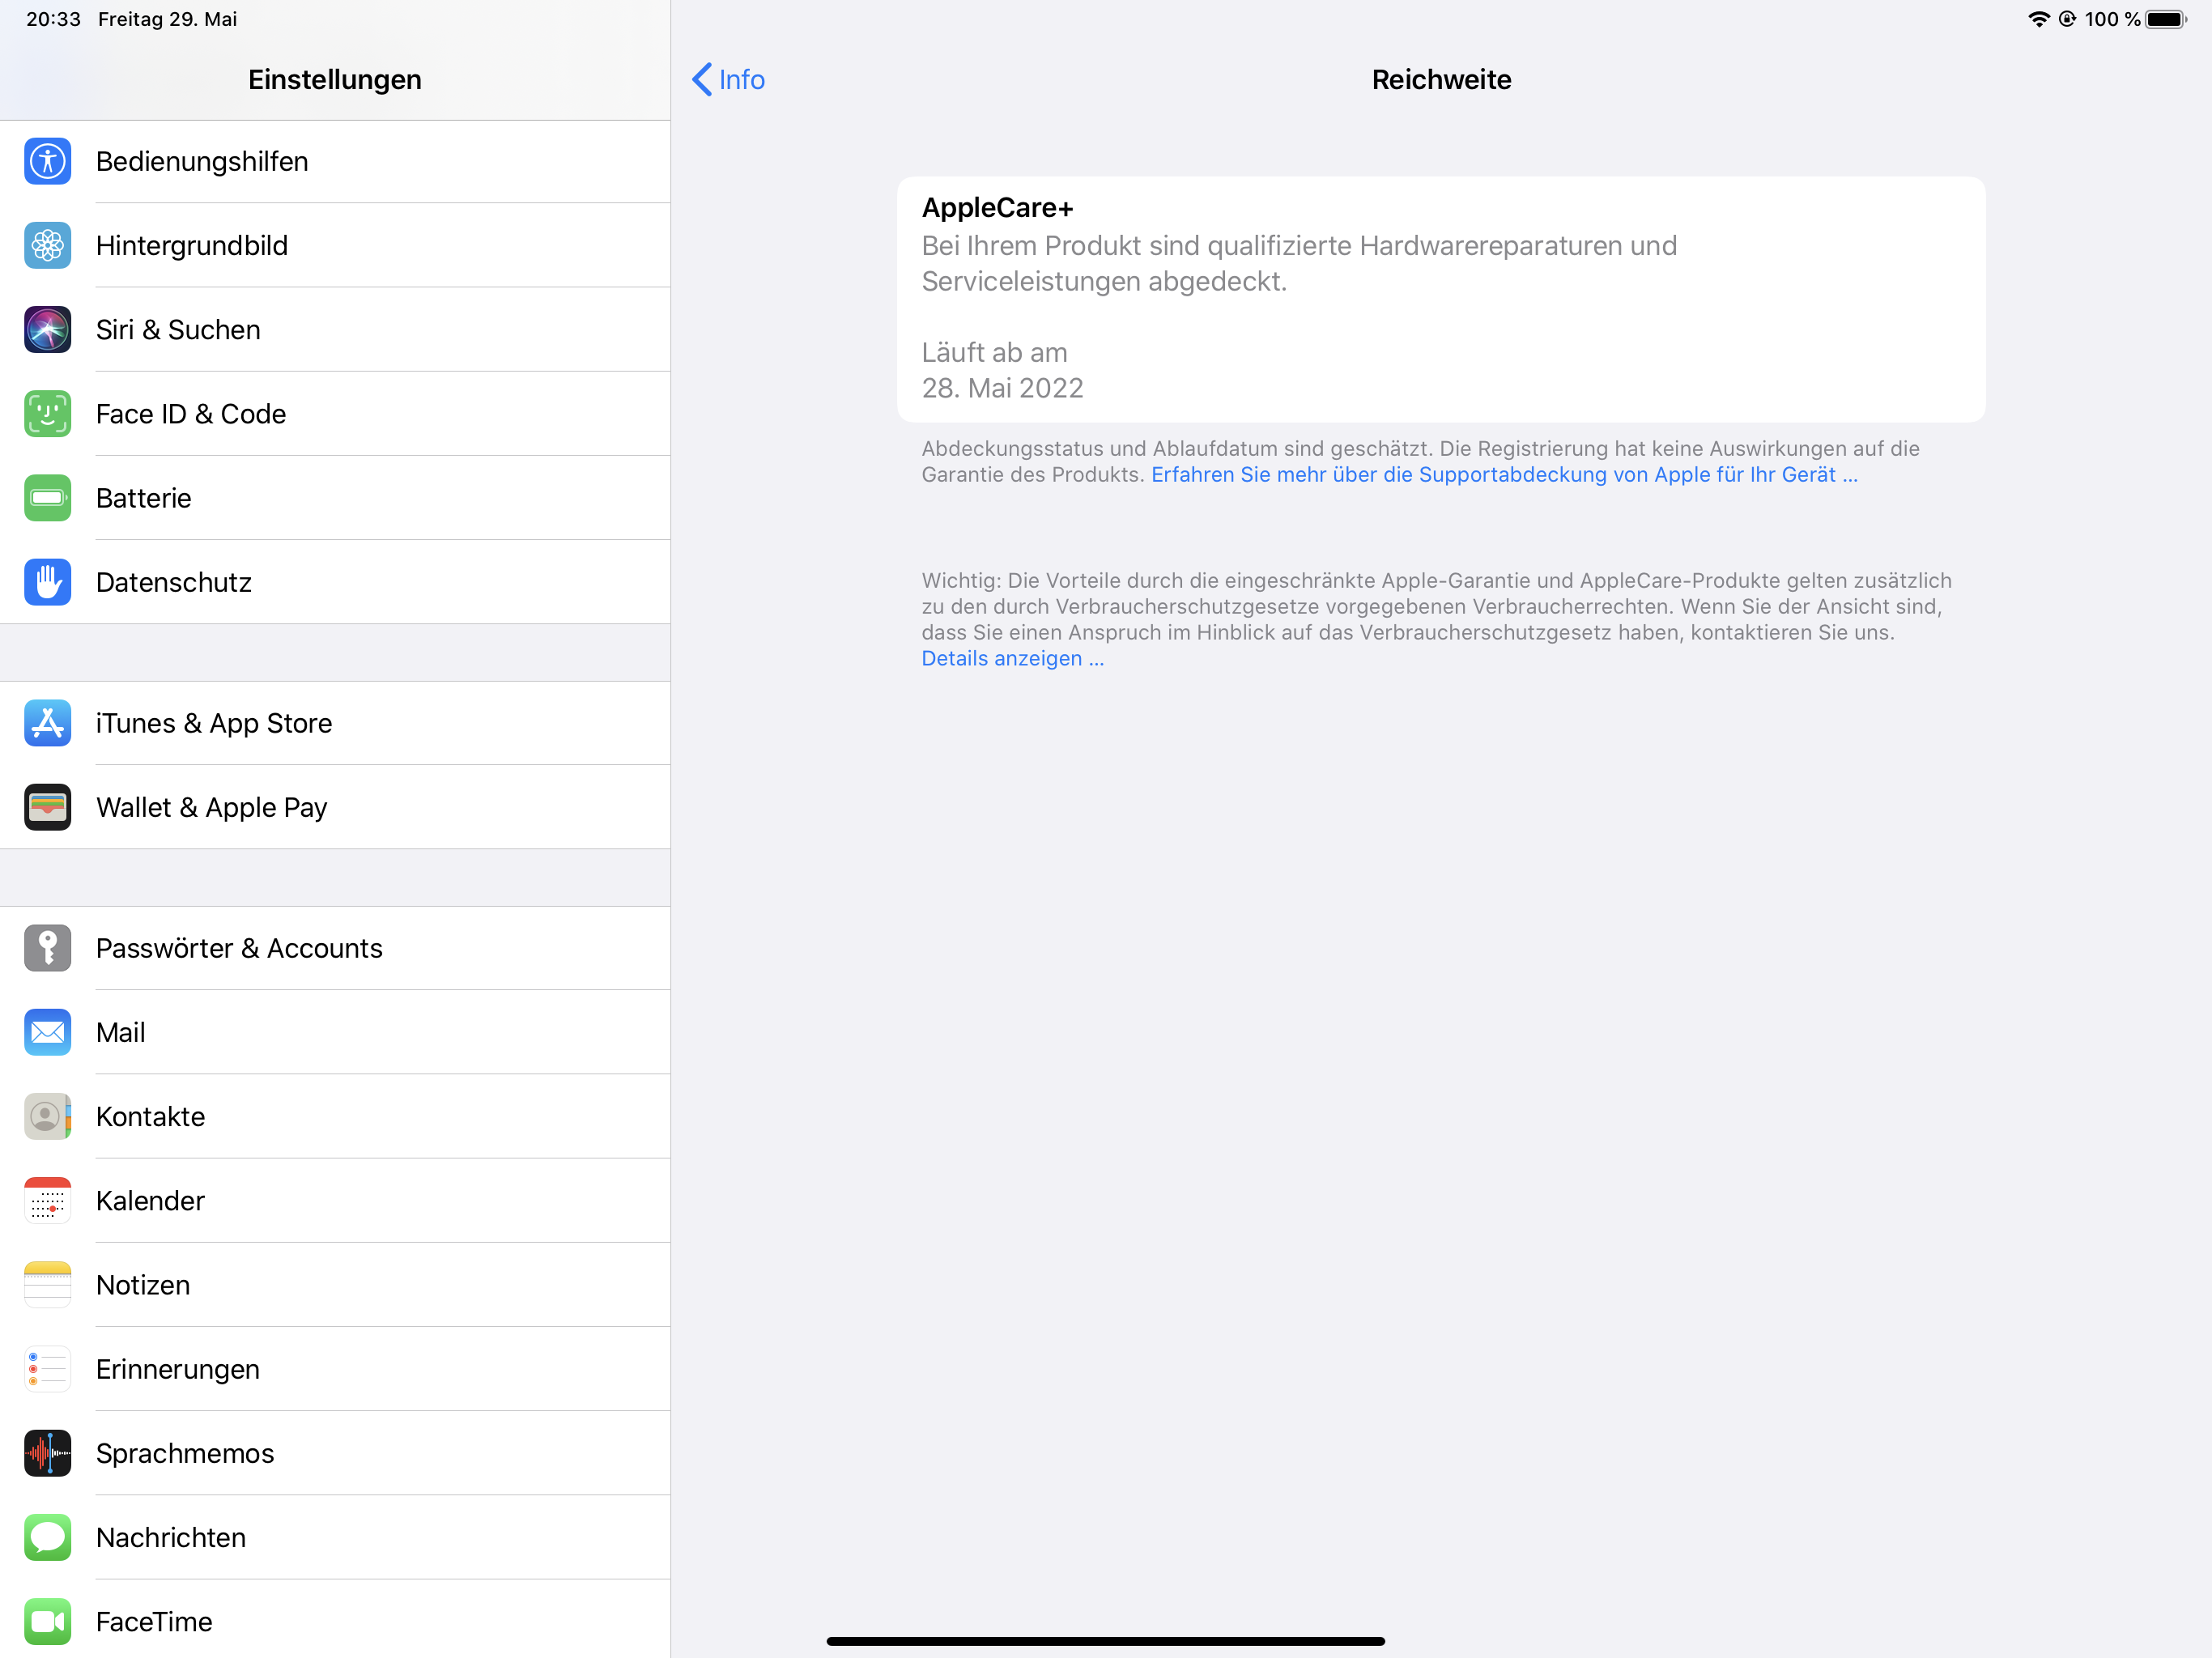Tap the Wallet & Apple Pay icon
The image size is (2212, 1658).
[47, 806]
